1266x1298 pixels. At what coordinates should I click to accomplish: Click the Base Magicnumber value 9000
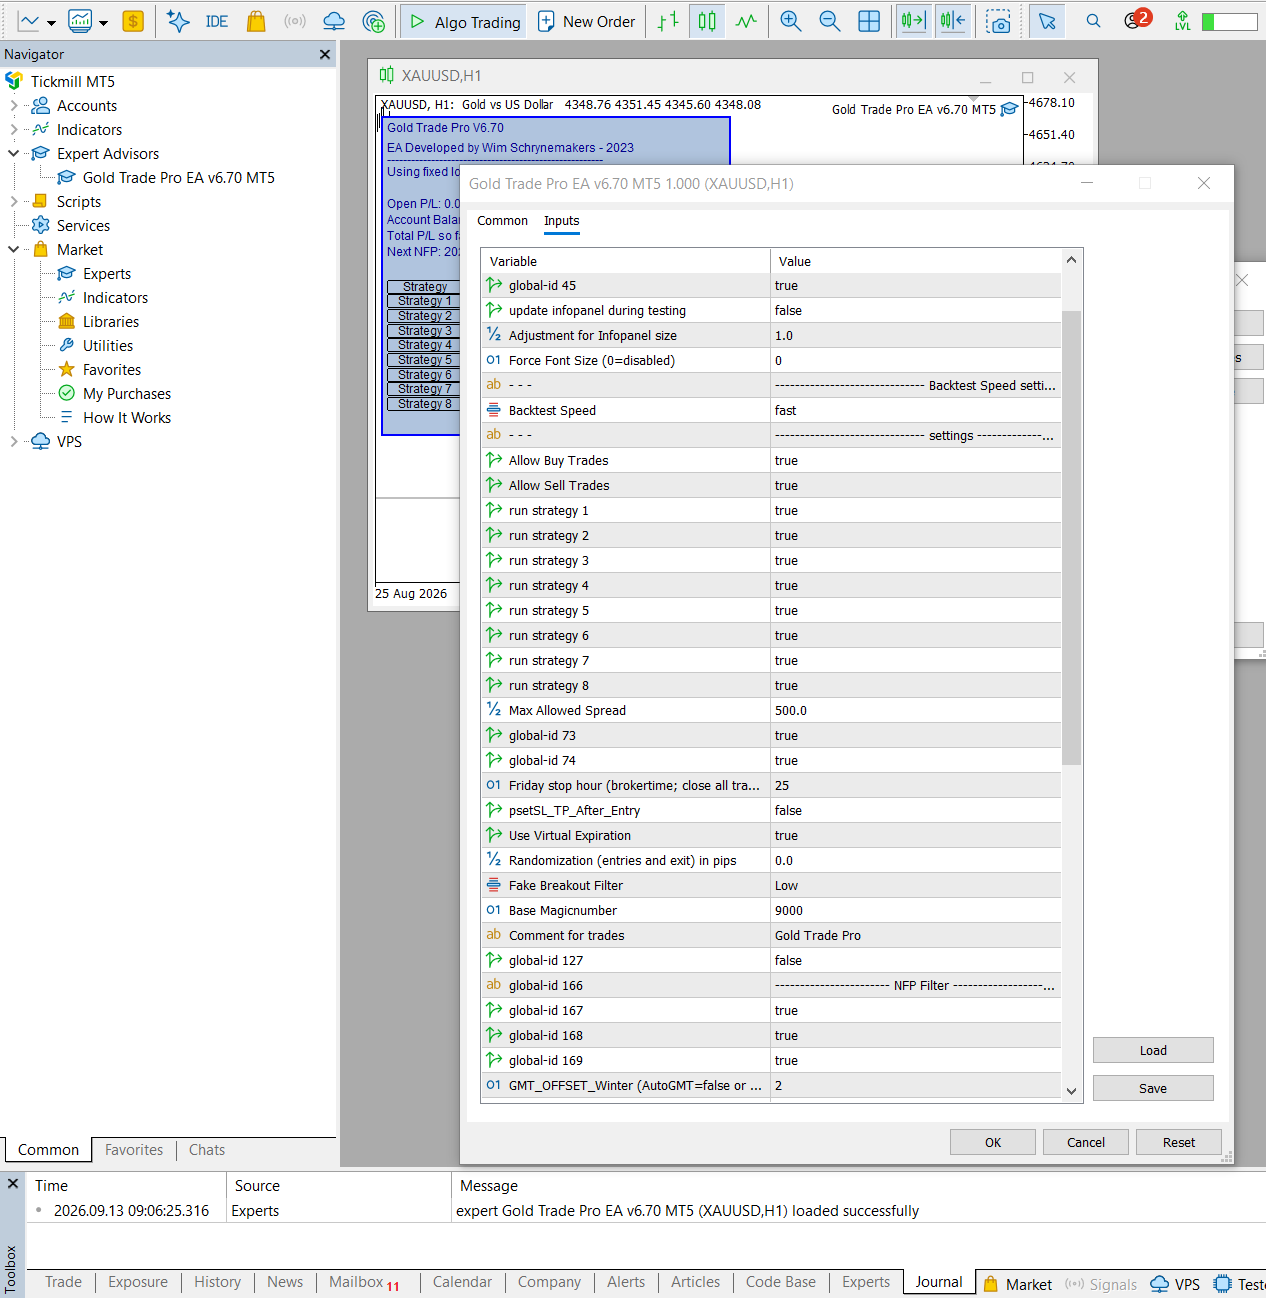[915, 910]
